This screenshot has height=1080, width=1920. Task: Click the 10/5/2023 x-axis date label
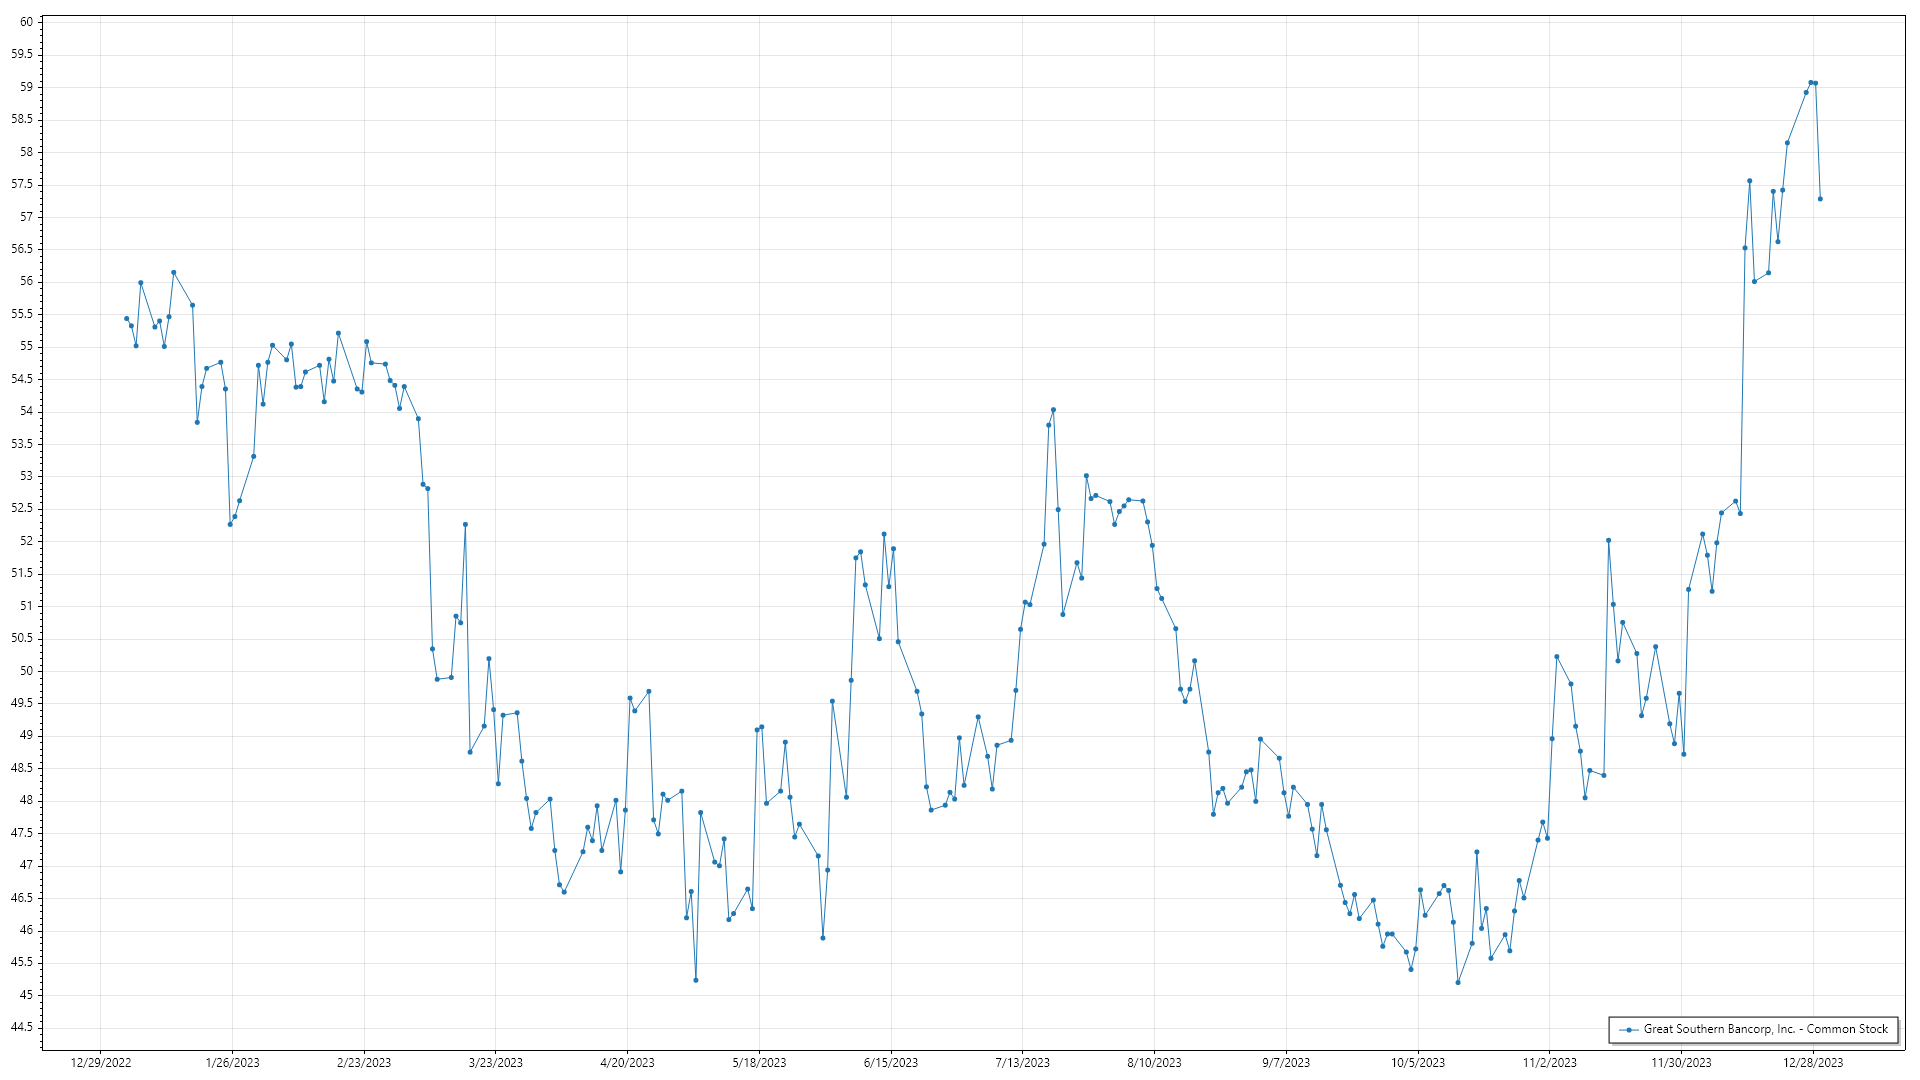[1417, 1062]
